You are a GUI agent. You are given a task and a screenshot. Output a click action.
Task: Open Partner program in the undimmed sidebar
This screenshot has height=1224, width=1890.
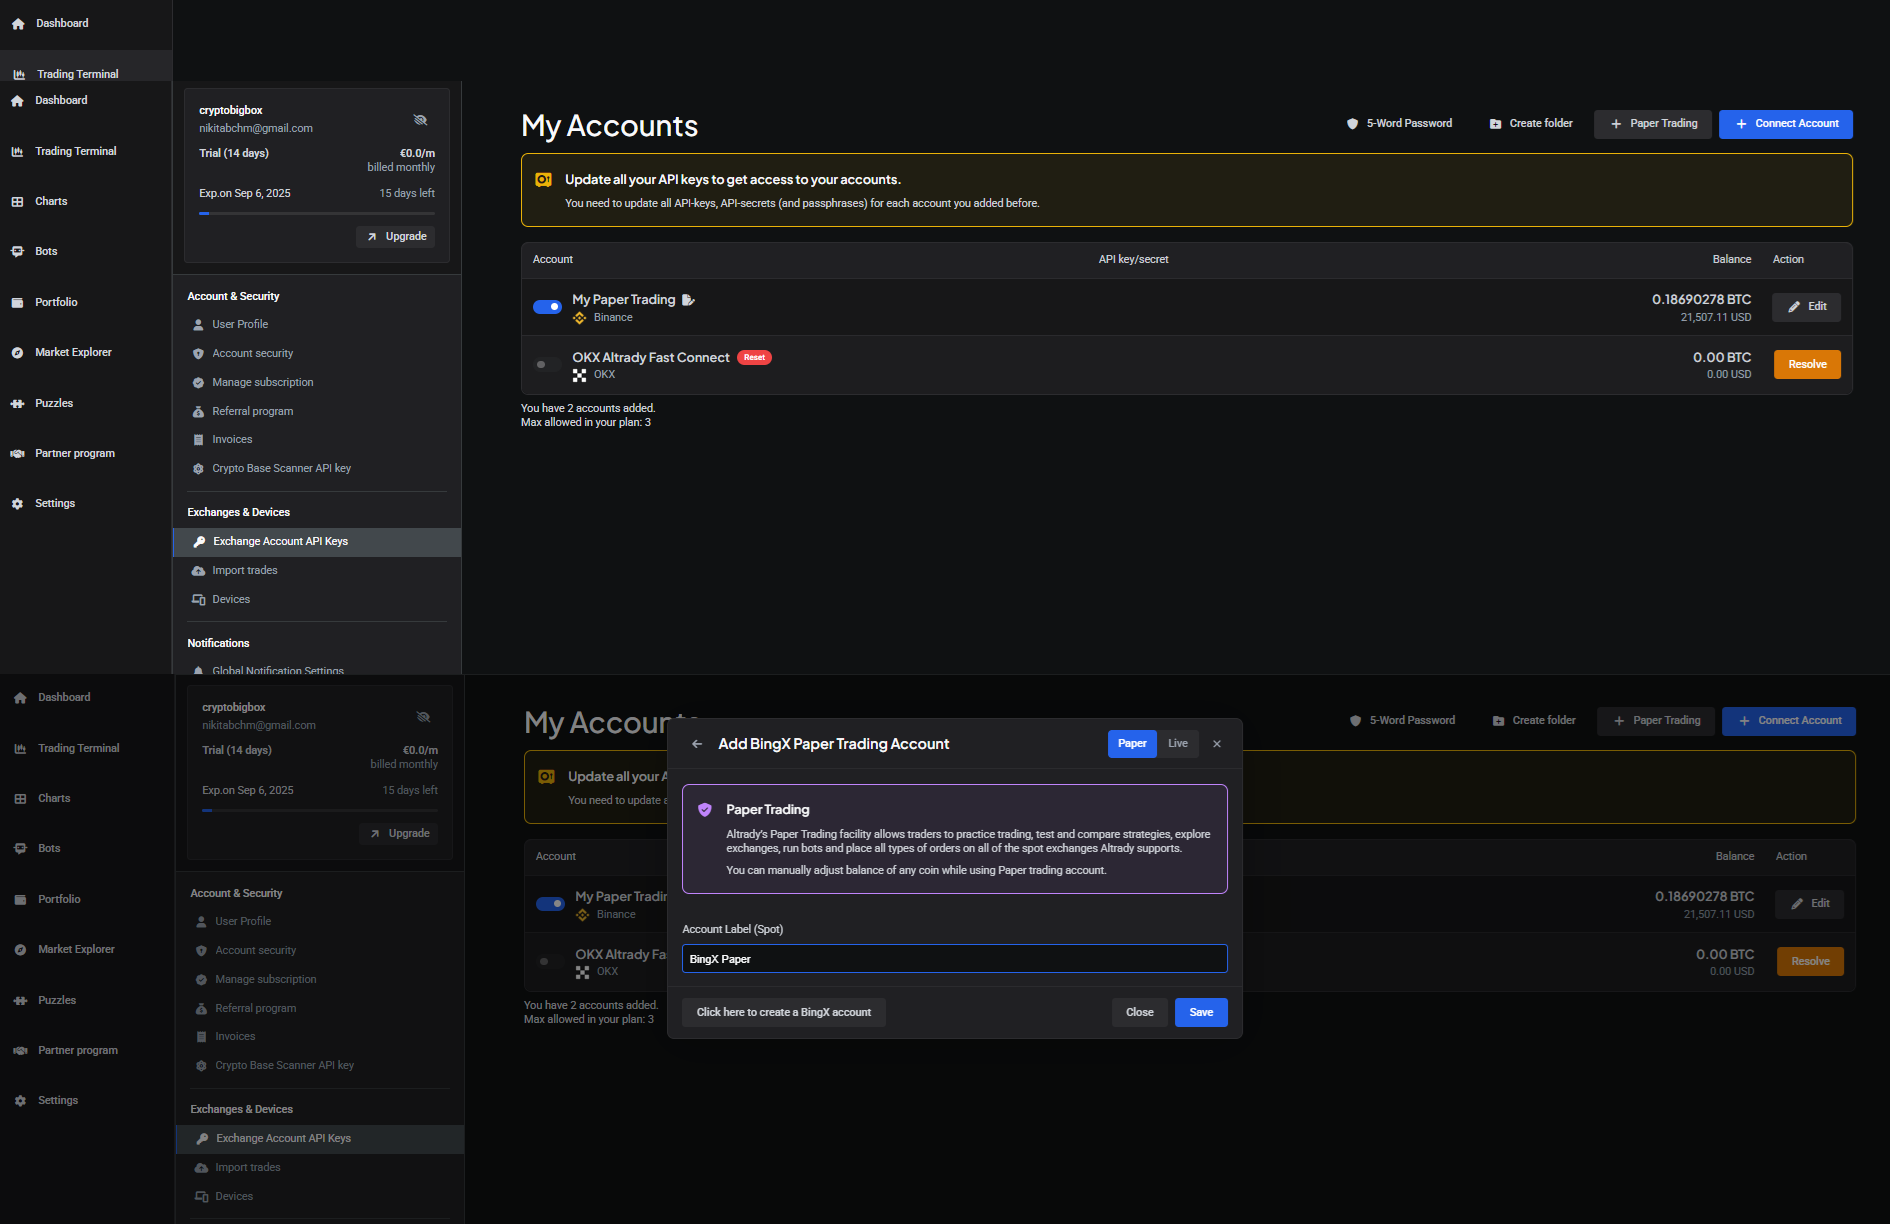tap(63, 453)
